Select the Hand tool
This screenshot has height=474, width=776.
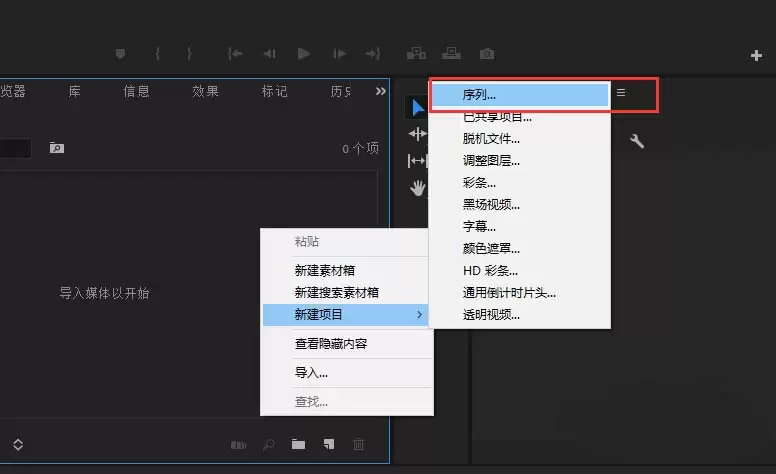pos(418,187)
